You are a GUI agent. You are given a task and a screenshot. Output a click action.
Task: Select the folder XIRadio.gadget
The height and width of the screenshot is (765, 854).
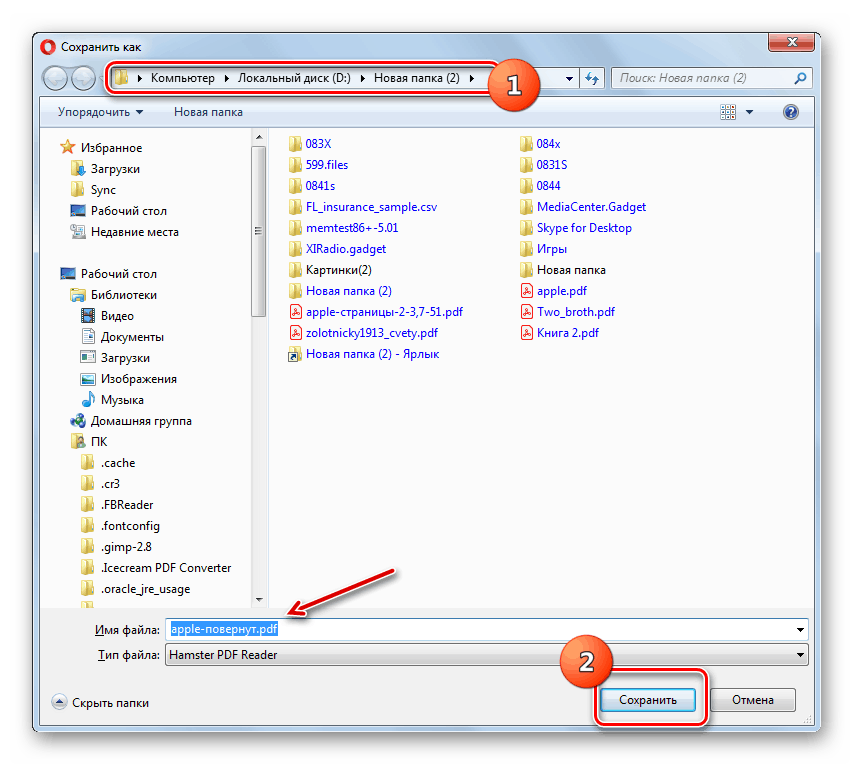[x=346, y=249]
